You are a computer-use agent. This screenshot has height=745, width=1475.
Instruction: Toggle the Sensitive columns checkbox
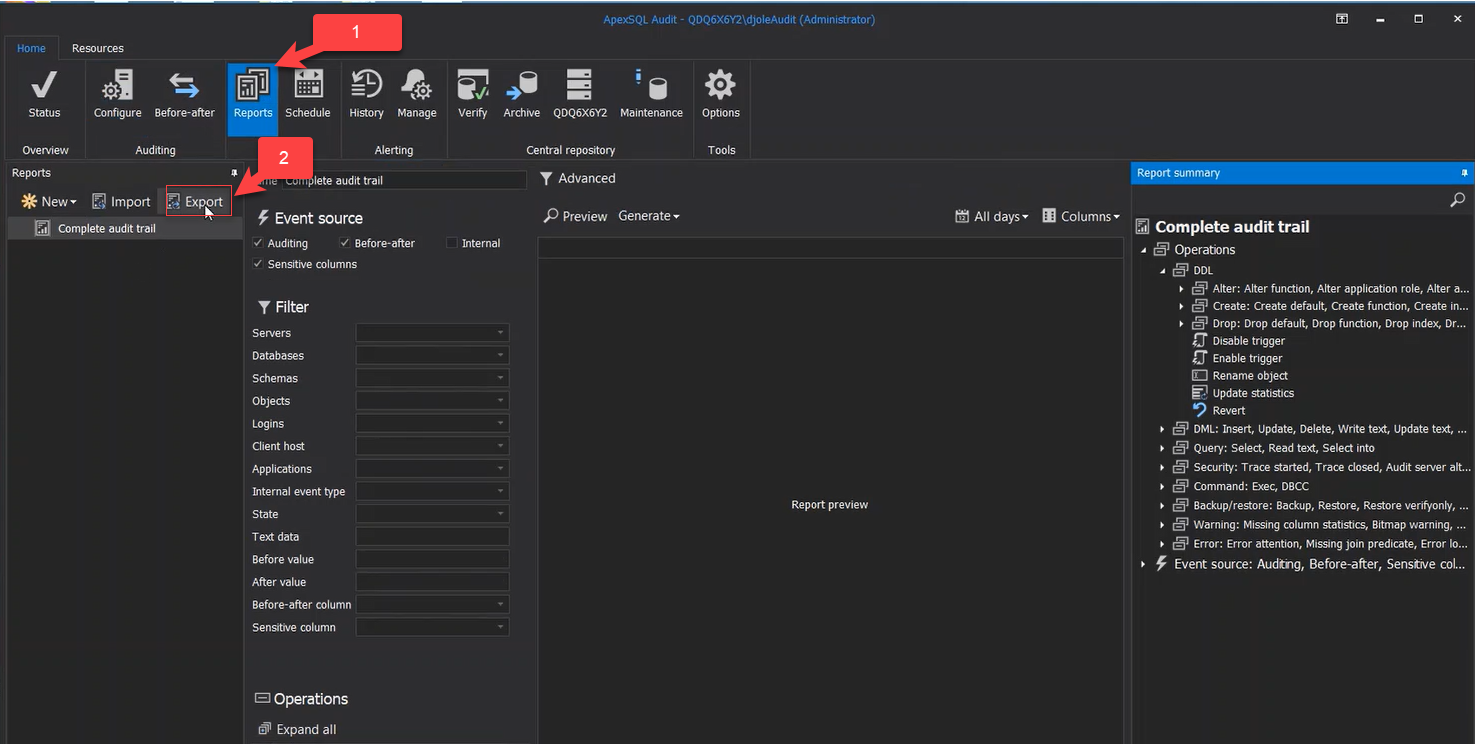click(x=259, y=264)
